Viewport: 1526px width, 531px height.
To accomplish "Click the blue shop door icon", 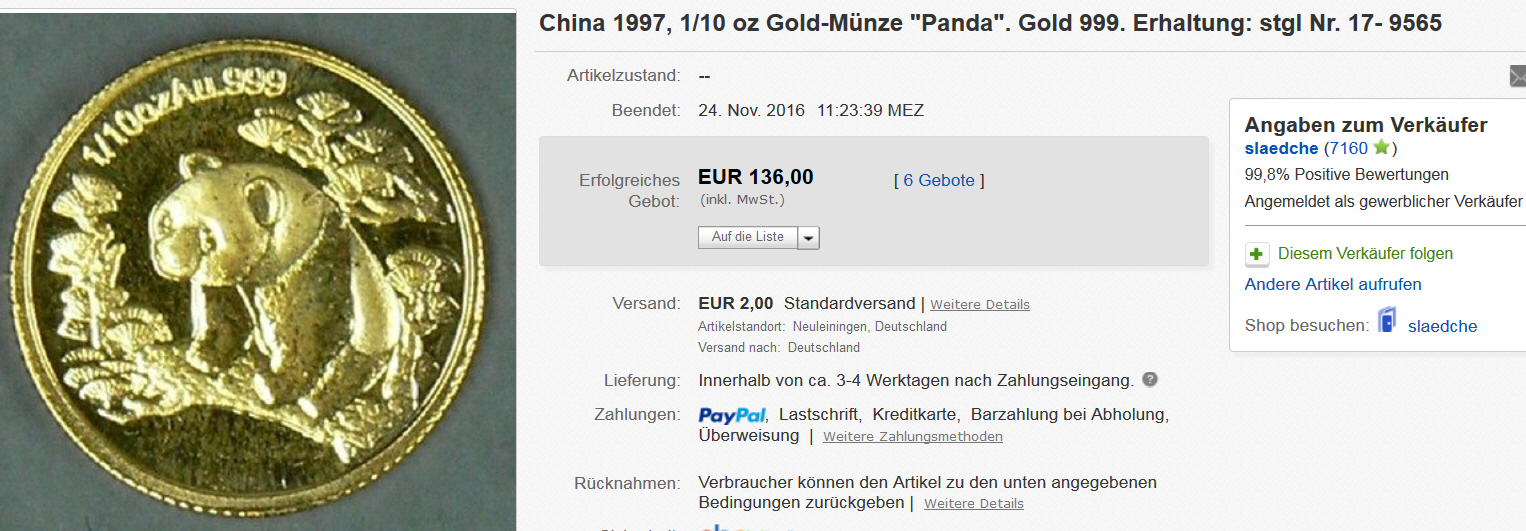I will (1387, 322).
